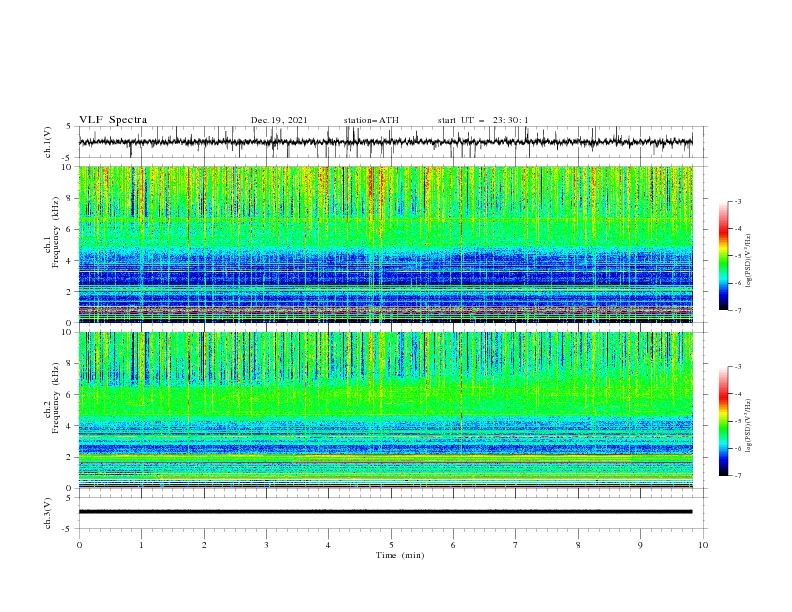
Task: Click the "Time (min)" axis label
Action: click(400, 555)
